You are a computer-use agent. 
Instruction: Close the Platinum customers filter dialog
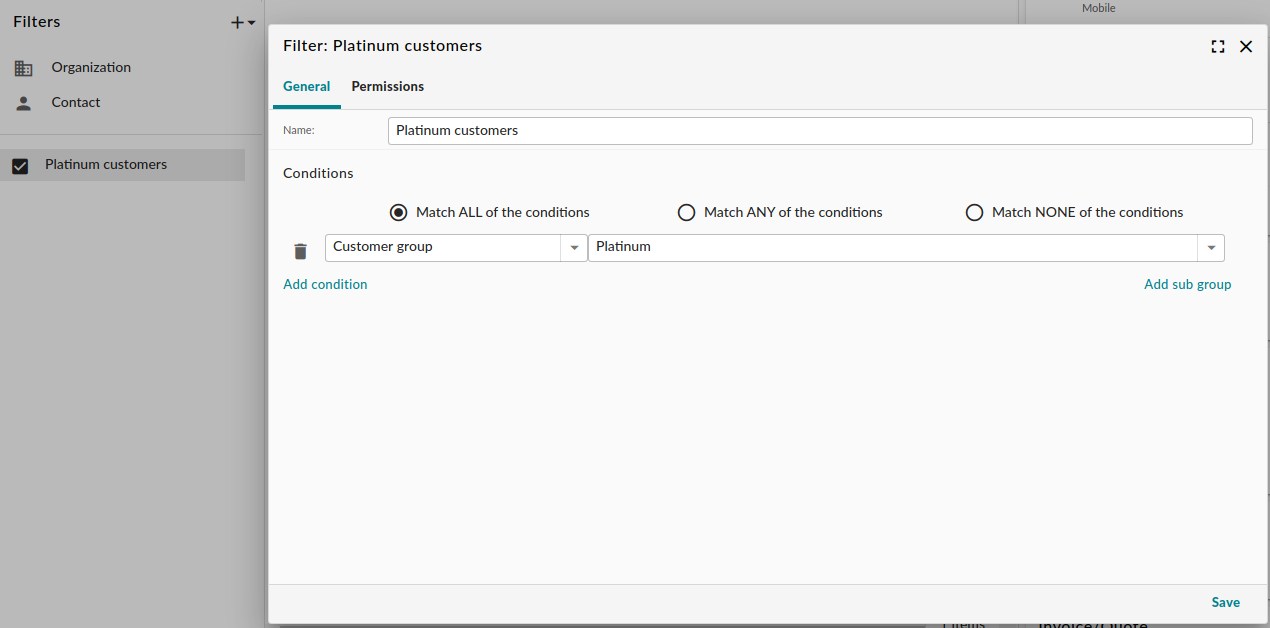[x=1245, y=46]
